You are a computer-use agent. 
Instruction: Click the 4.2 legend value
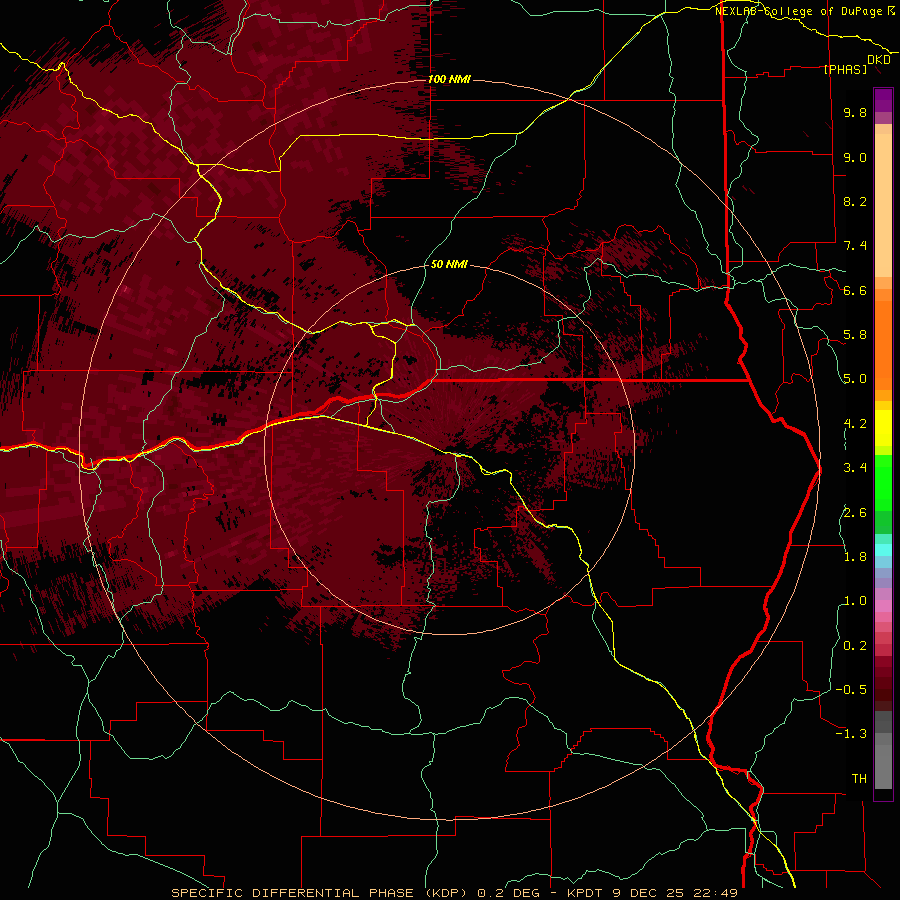[855, 424]
